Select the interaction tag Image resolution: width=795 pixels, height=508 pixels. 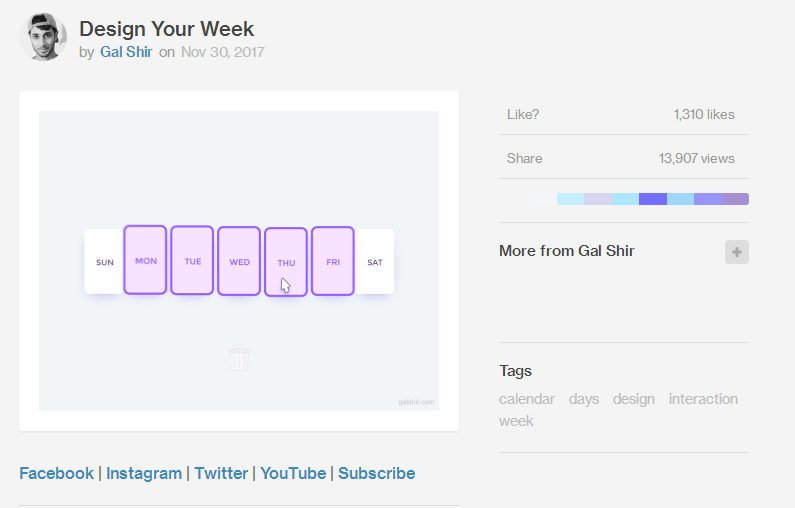703,399
